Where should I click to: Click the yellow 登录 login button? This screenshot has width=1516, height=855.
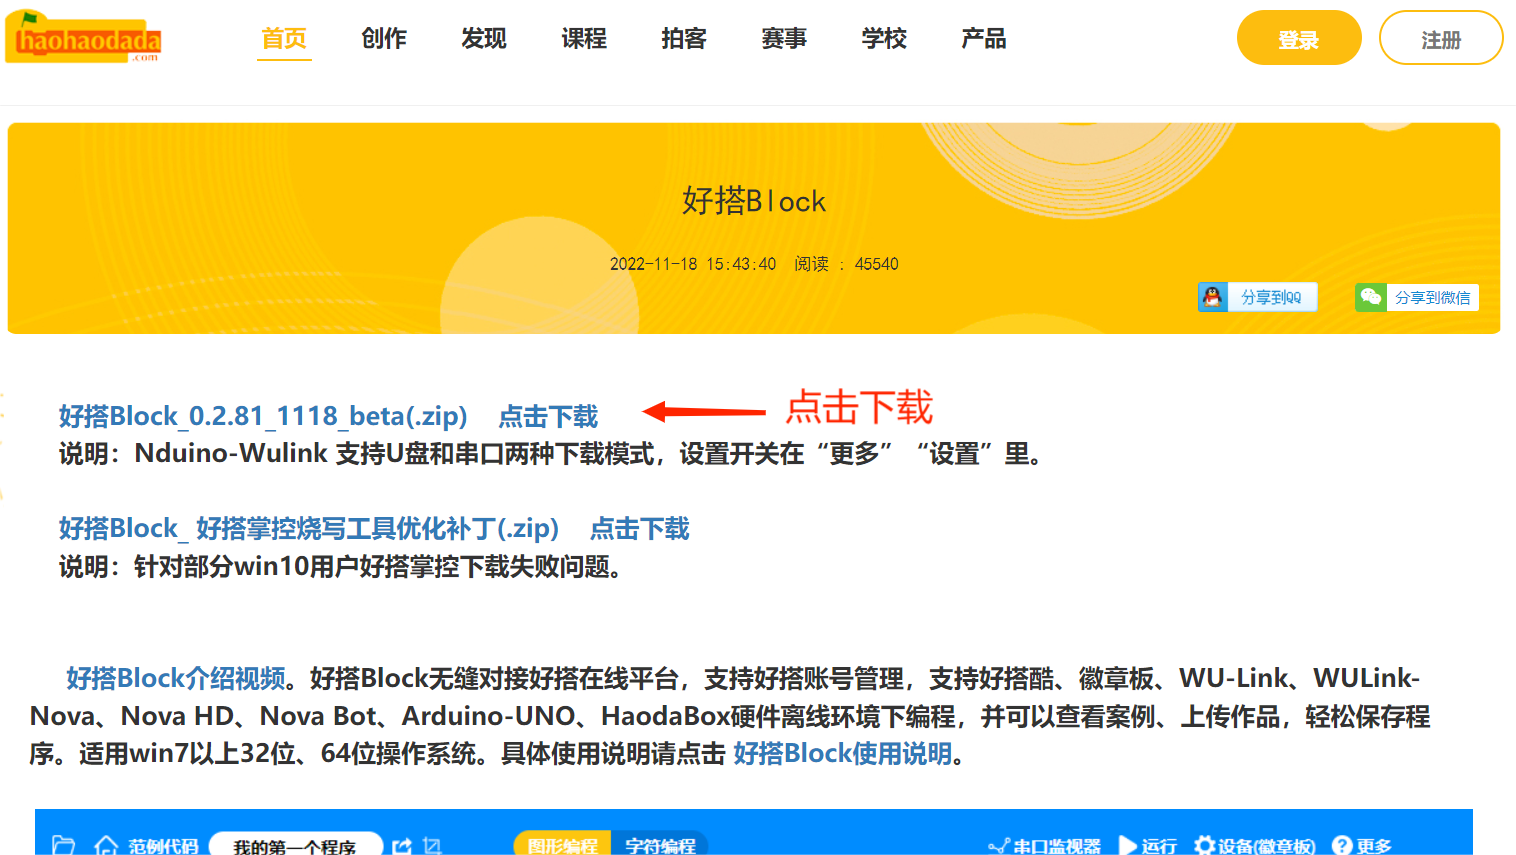[1299, 38]
